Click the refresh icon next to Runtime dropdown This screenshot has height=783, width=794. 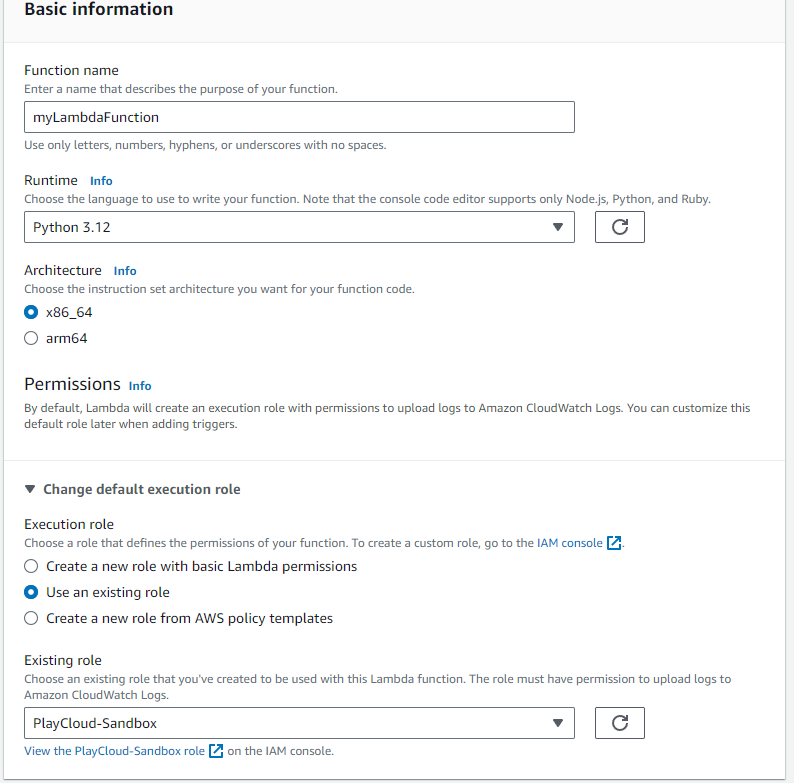619,227
